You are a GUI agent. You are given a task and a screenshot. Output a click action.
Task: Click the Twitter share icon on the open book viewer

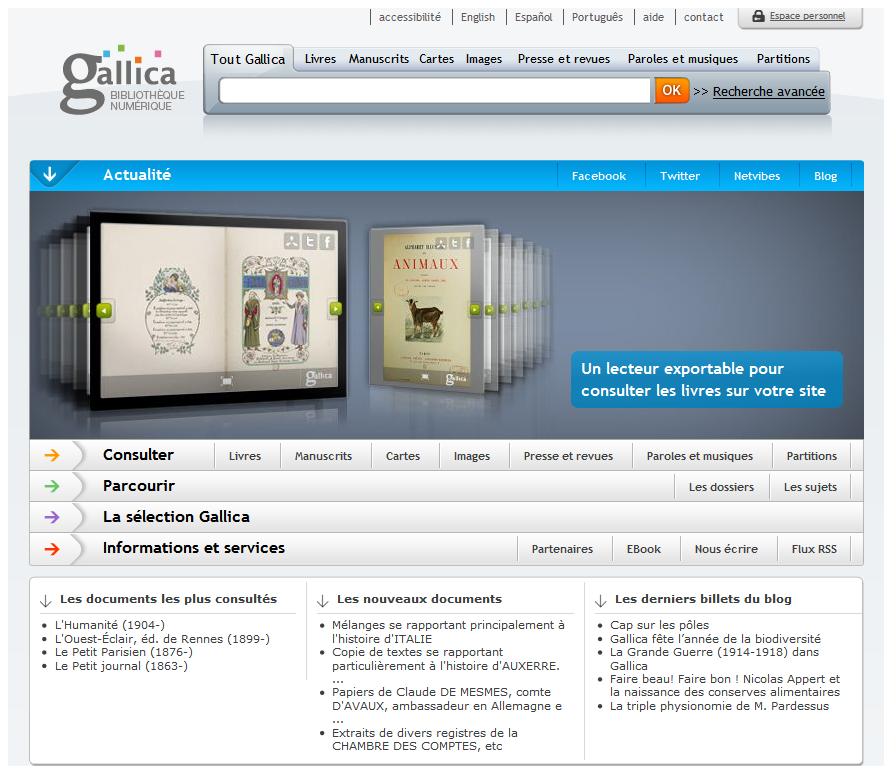pos(309,242)
